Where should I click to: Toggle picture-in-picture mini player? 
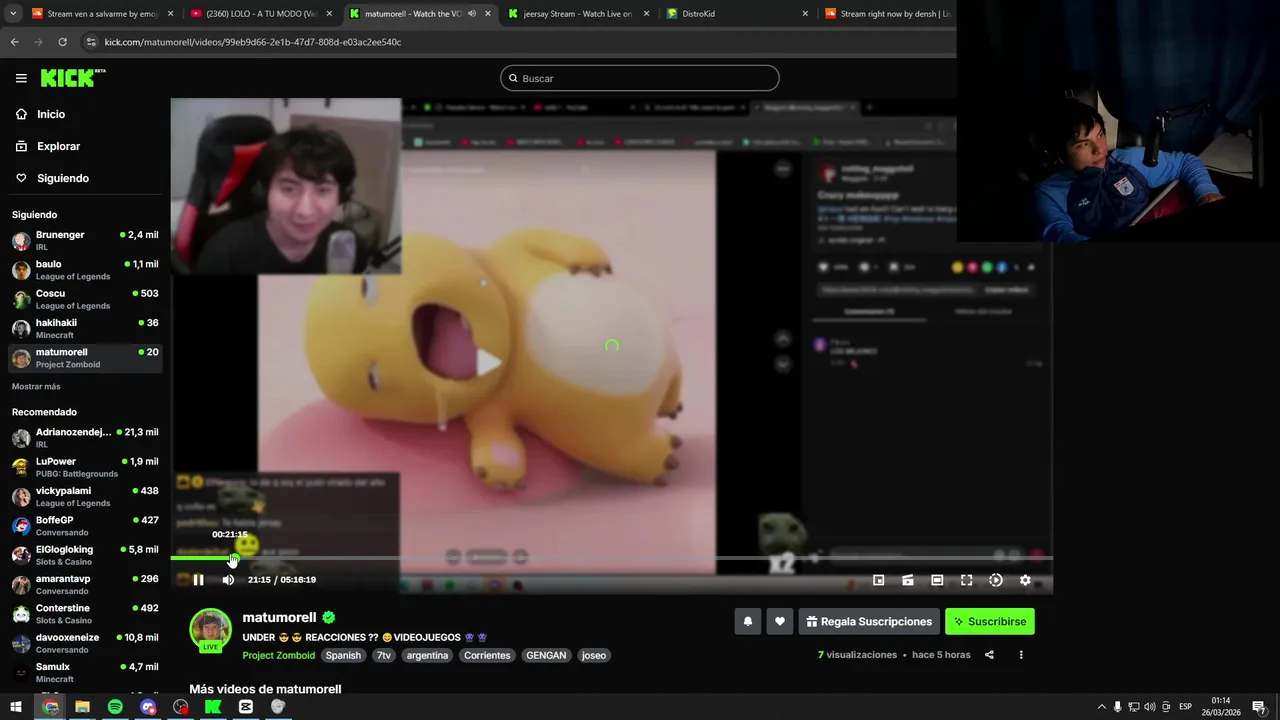878,580
